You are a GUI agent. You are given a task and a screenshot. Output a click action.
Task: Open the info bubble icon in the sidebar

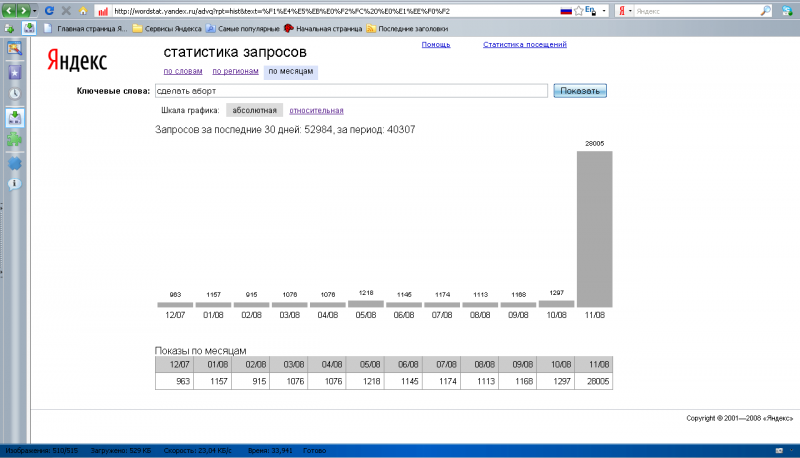coord(15,184)
